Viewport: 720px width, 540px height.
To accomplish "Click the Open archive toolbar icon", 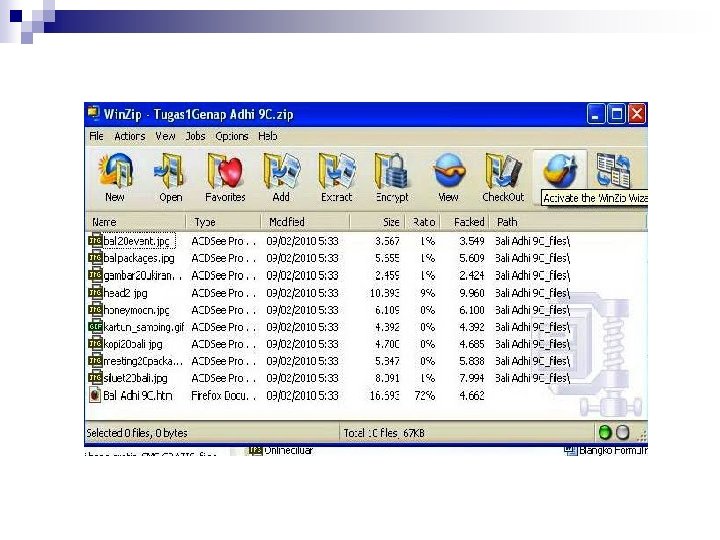I will coord(170,171).
